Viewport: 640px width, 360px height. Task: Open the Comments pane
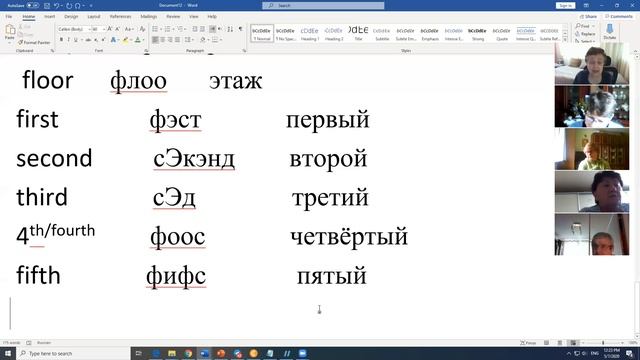[619, 17]
